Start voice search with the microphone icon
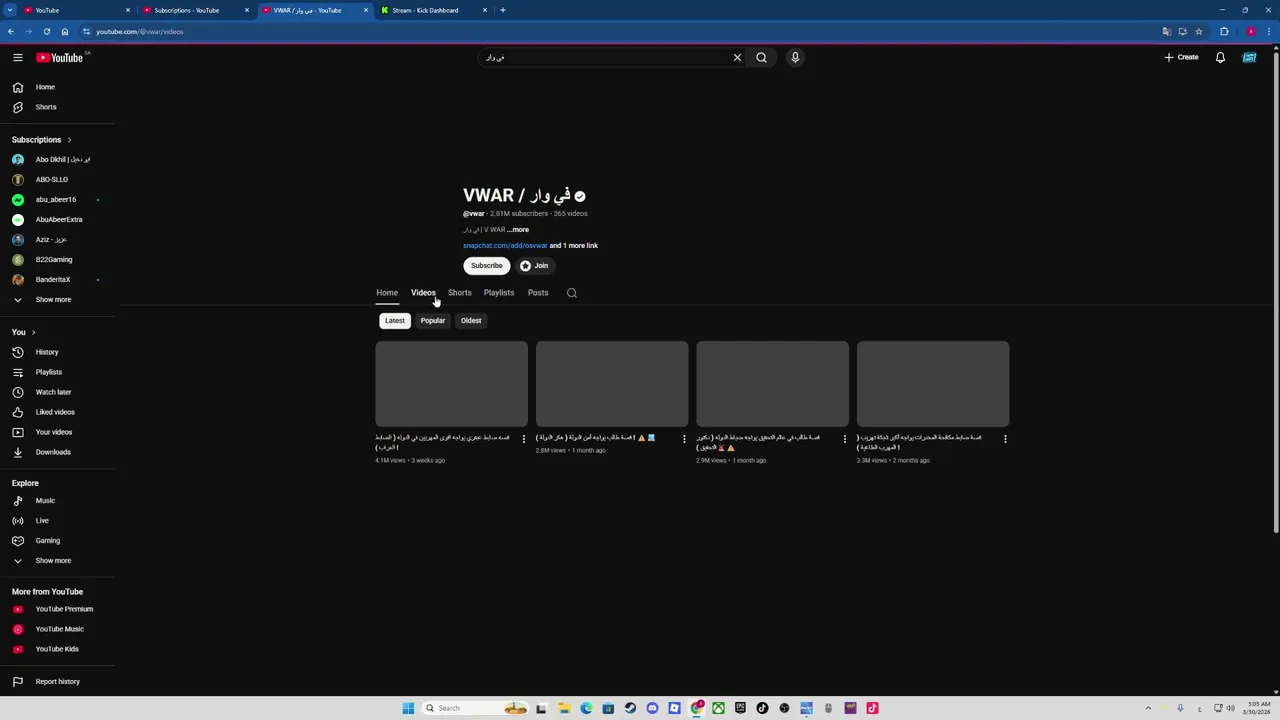This screenshot has height=720, width=1280. click(x=795, y=57)
